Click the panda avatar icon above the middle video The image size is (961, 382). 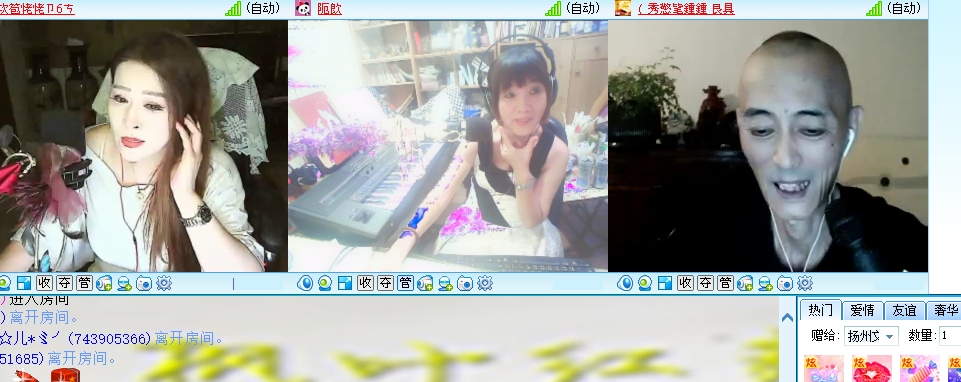303,8
